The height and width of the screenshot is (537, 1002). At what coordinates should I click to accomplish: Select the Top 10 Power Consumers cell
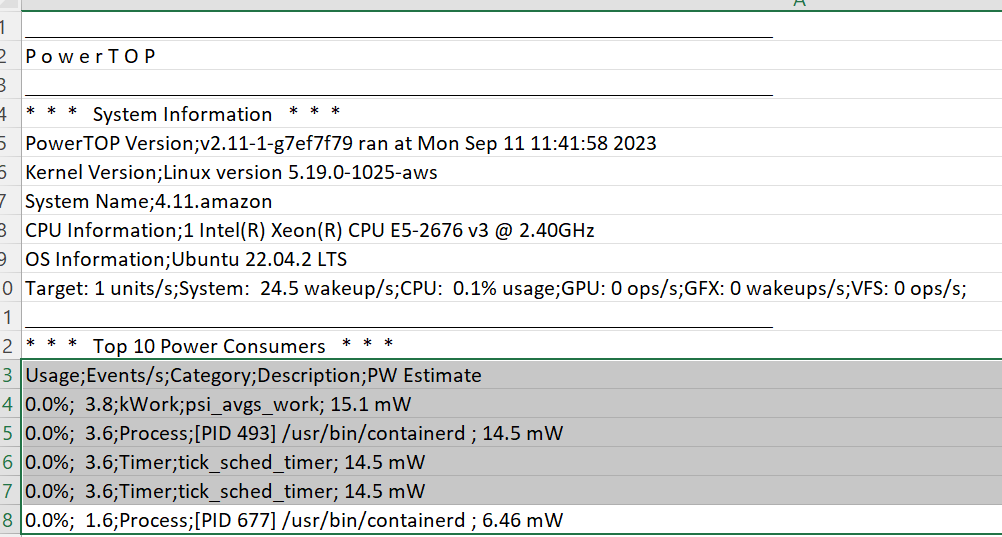209,346
